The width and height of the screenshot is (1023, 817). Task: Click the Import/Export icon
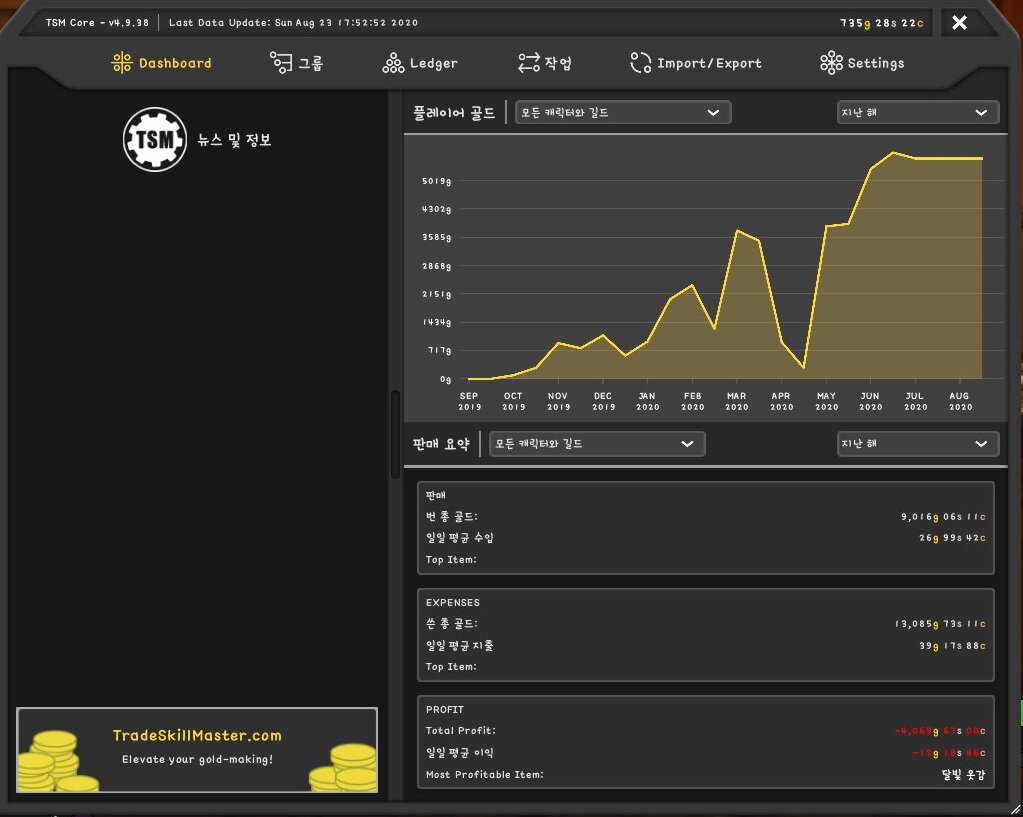pos(641,63)
